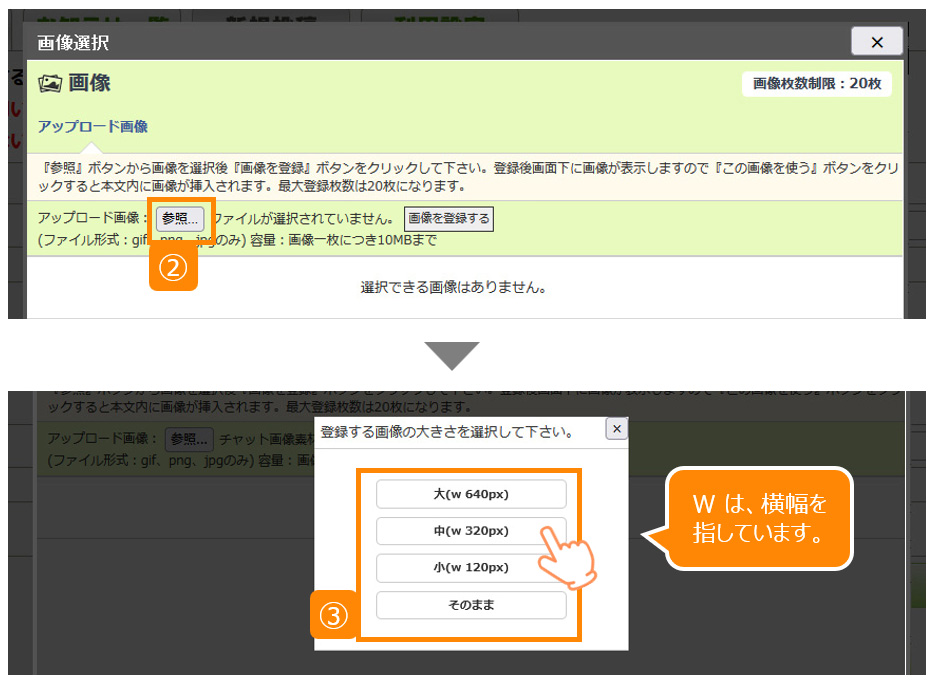This screenshot has height=681, width=935.
Task: Click the 選択できる画像はありません message
Action: click(x=452, y=287)
